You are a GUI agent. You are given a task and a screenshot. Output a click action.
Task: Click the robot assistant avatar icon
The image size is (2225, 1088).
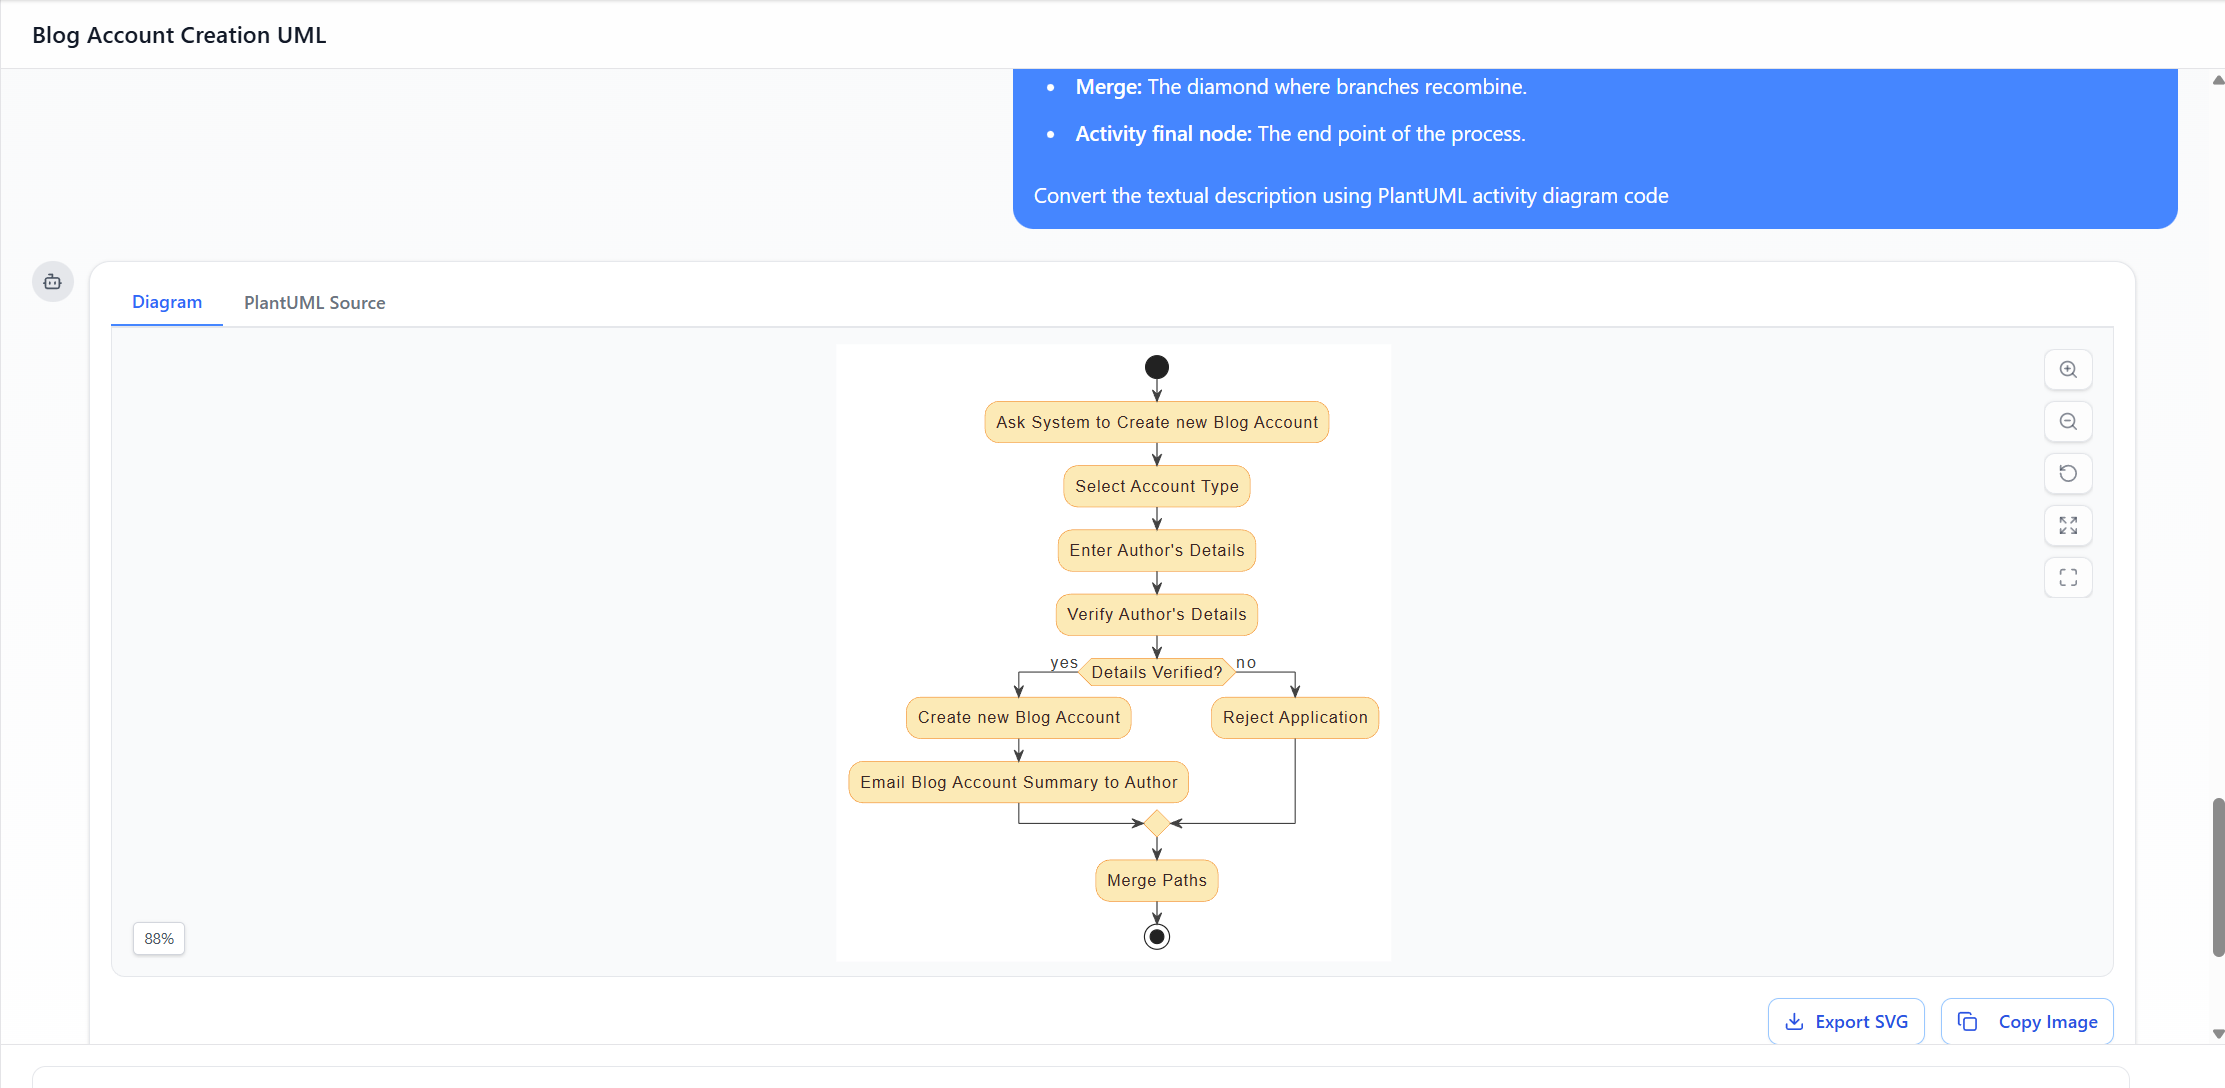click(53, 282)
